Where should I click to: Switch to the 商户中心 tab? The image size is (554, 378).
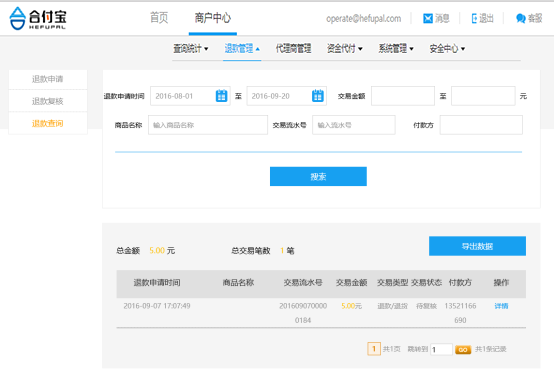213,18
